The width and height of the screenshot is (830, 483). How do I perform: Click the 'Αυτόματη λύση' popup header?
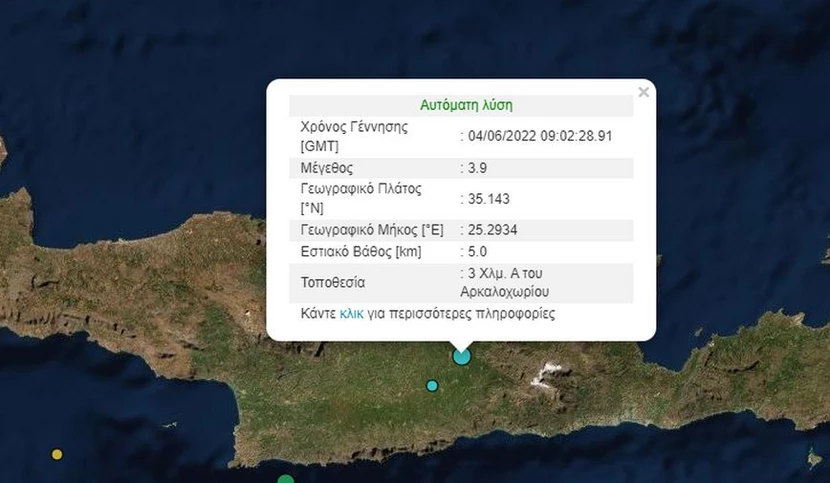coord(465,105)
